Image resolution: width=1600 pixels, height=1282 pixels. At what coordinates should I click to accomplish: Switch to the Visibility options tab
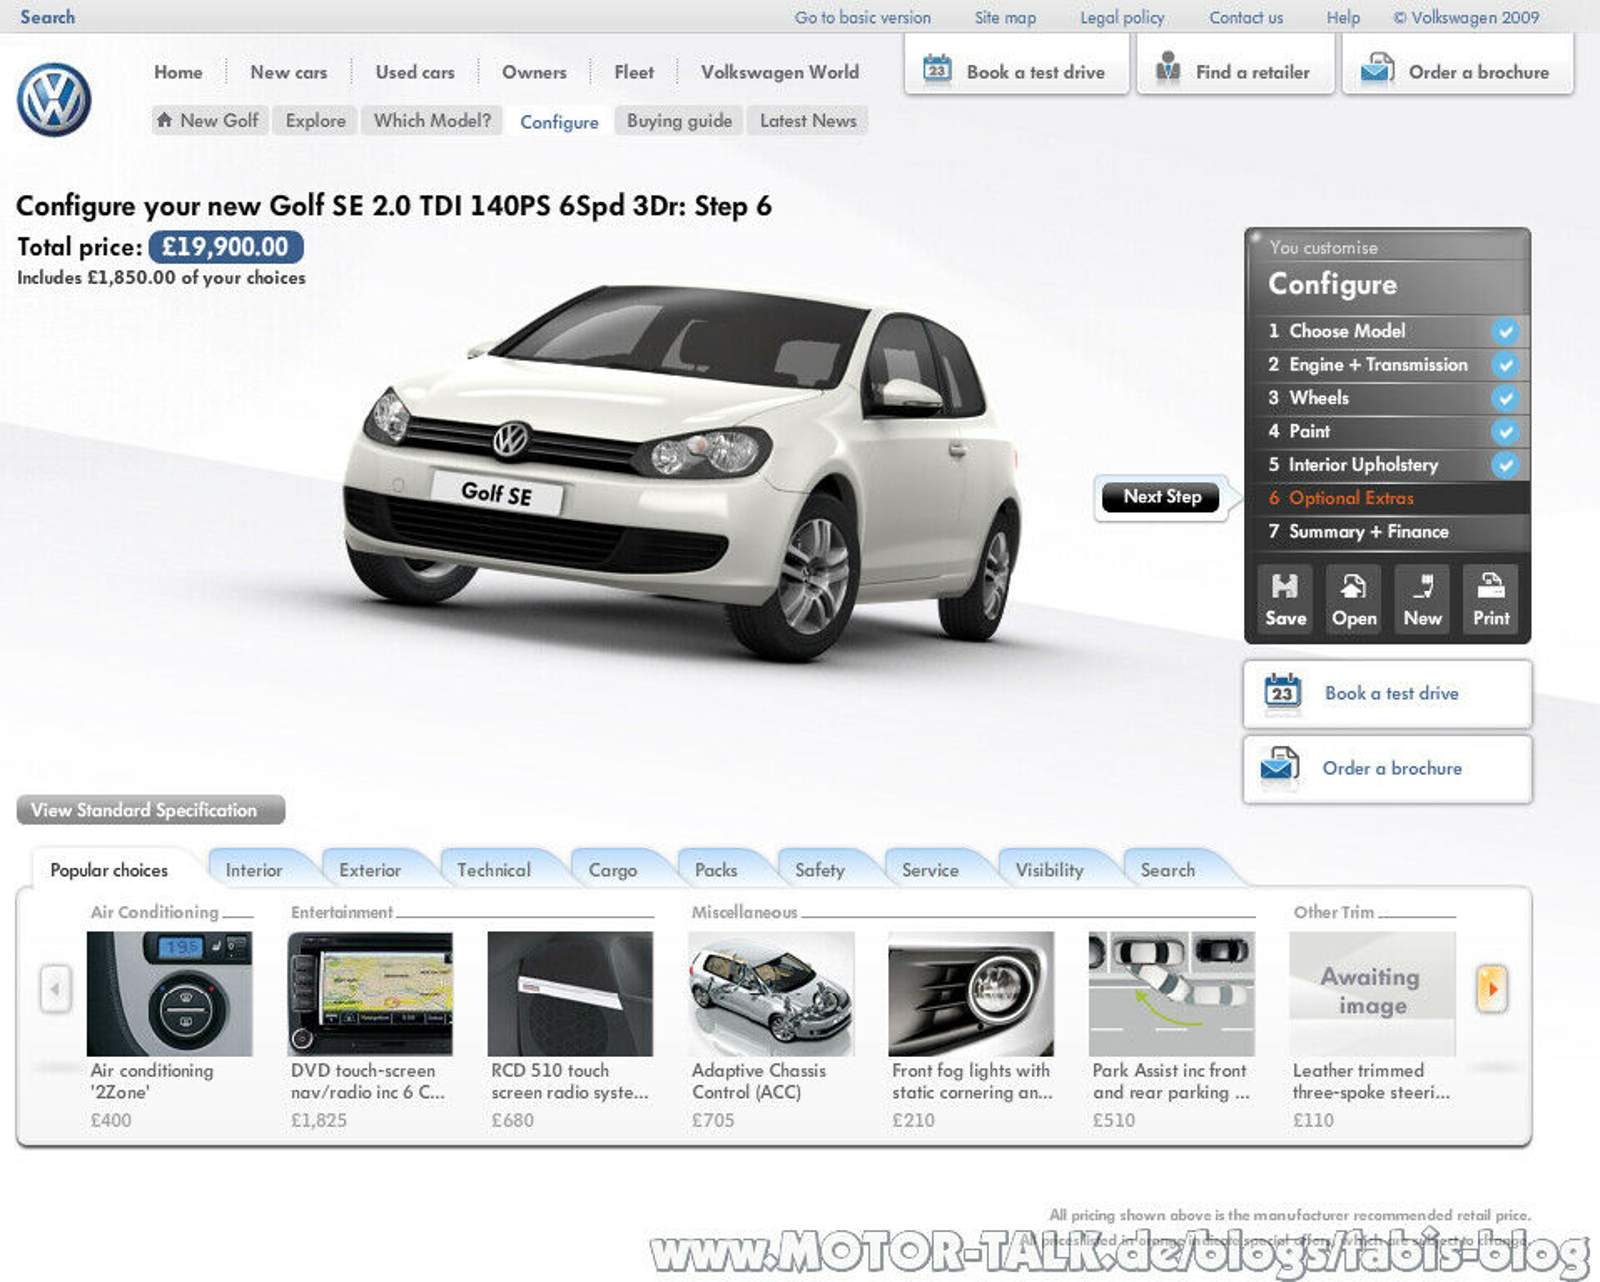point(1049,870)
